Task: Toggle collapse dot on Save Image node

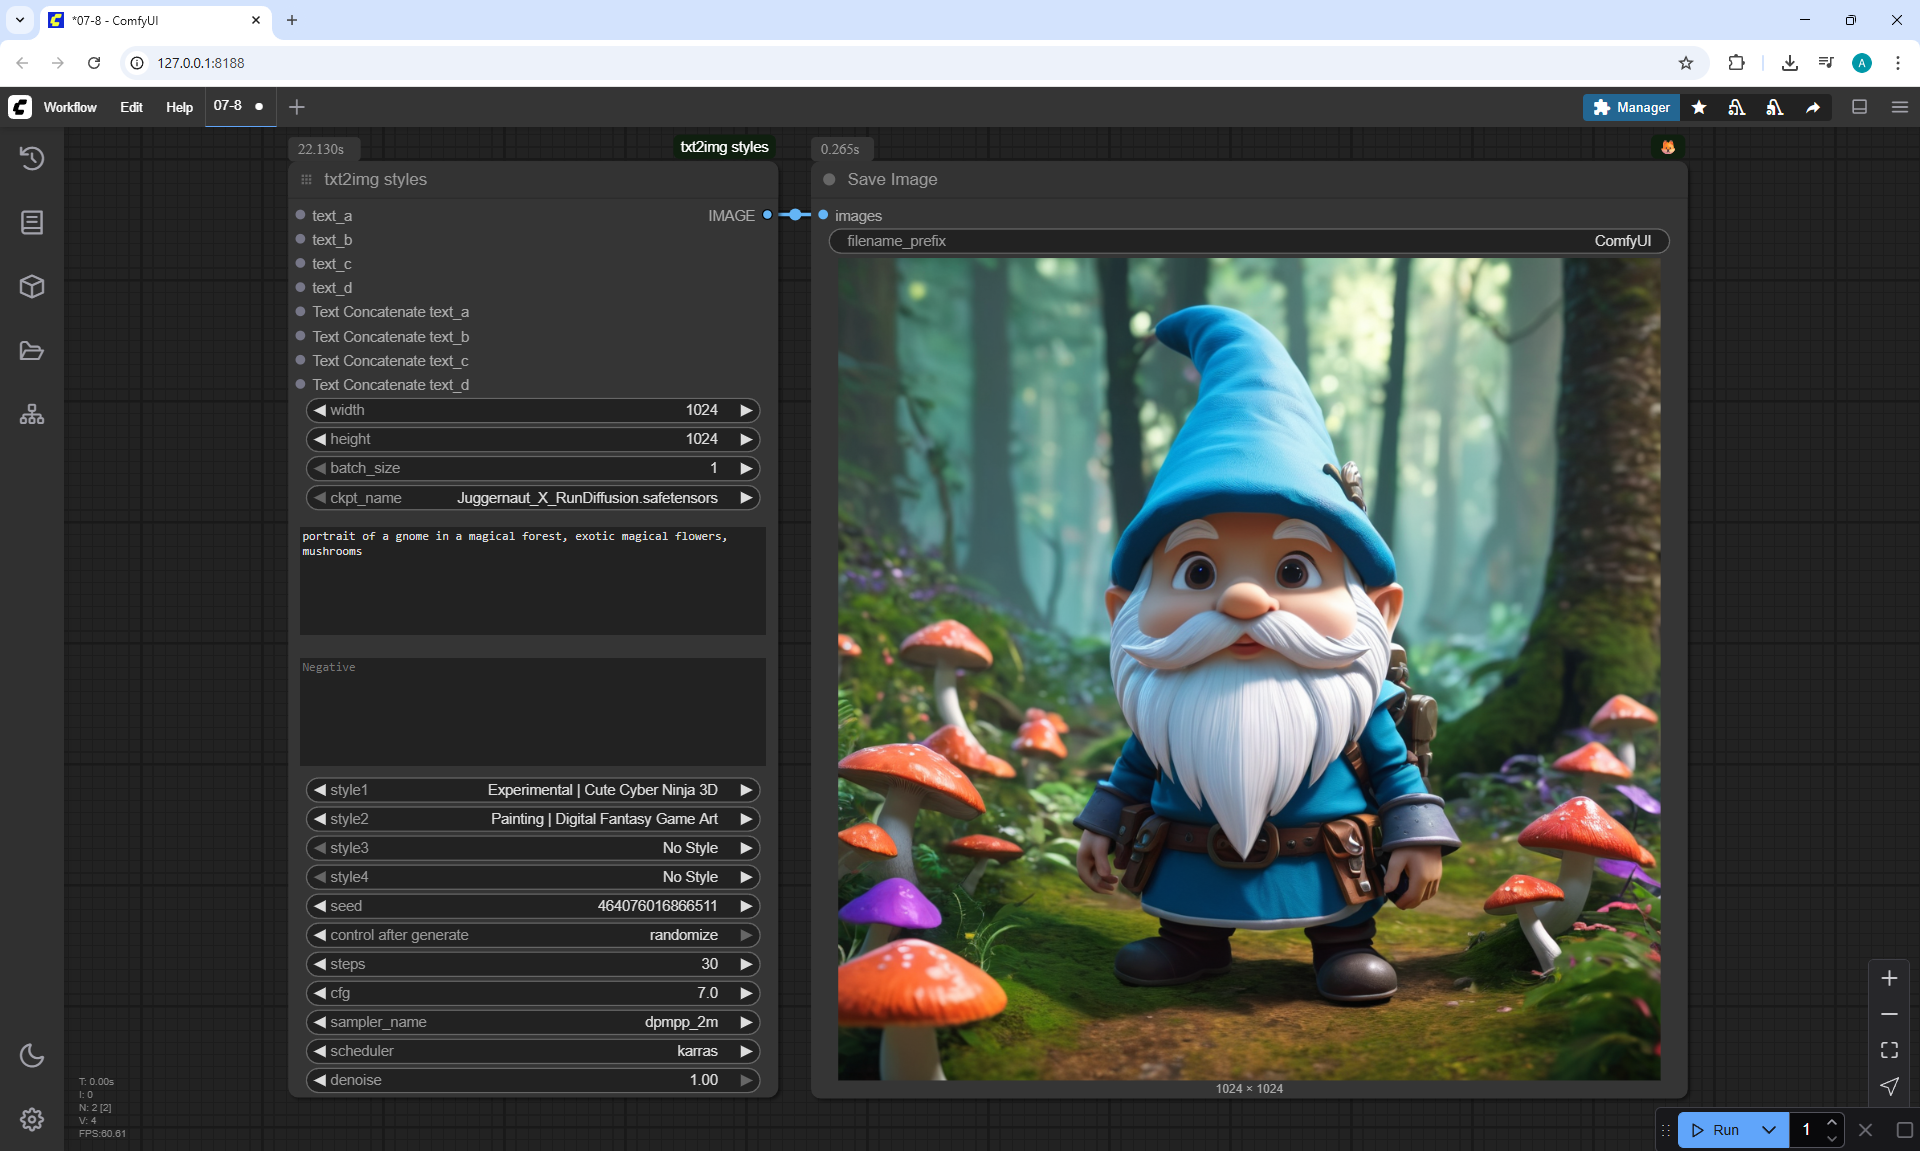Action: pyautogui.click(x=829, y=180)
